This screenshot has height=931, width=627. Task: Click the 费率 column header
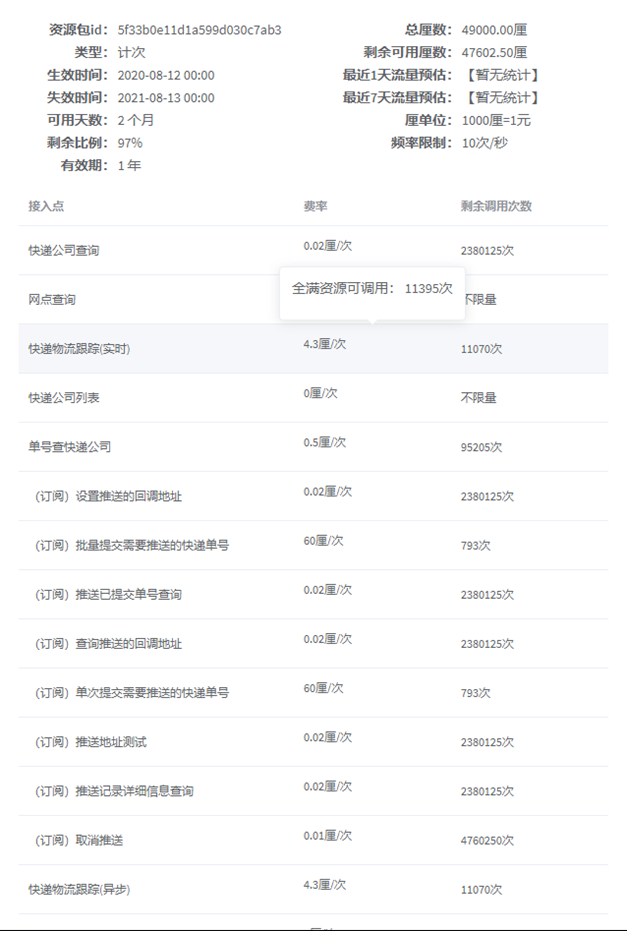[x=316, y=206]
